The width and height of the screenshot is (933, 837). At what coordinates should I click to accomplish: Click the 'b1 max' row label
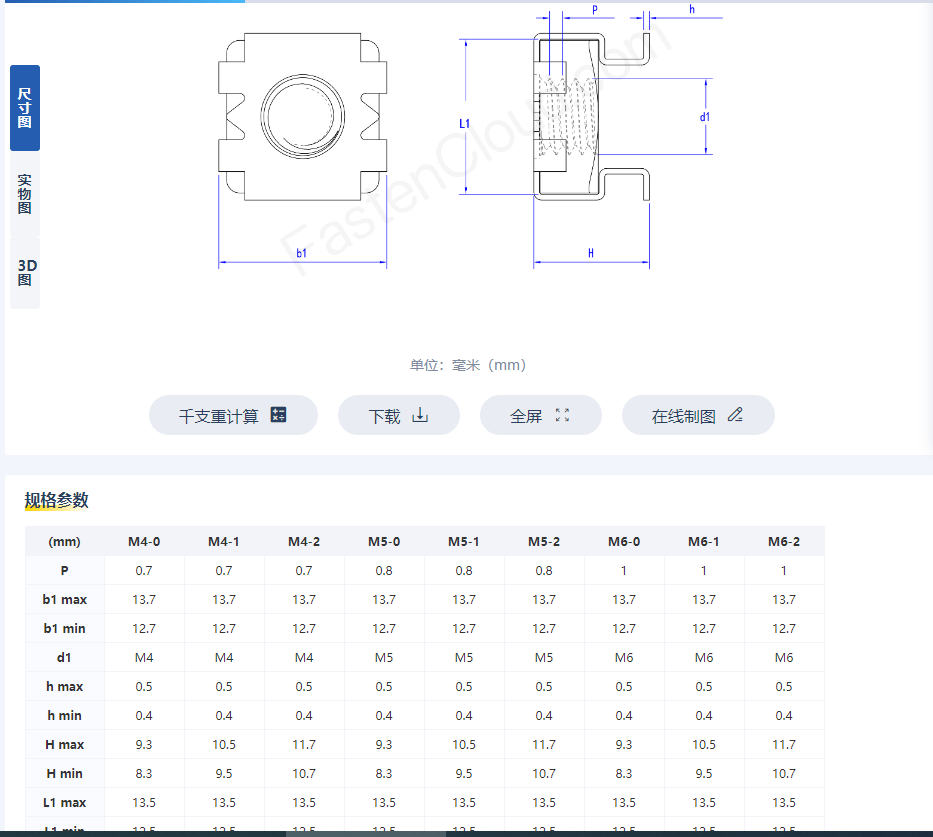pyautogui.click(x=65, y=600)
